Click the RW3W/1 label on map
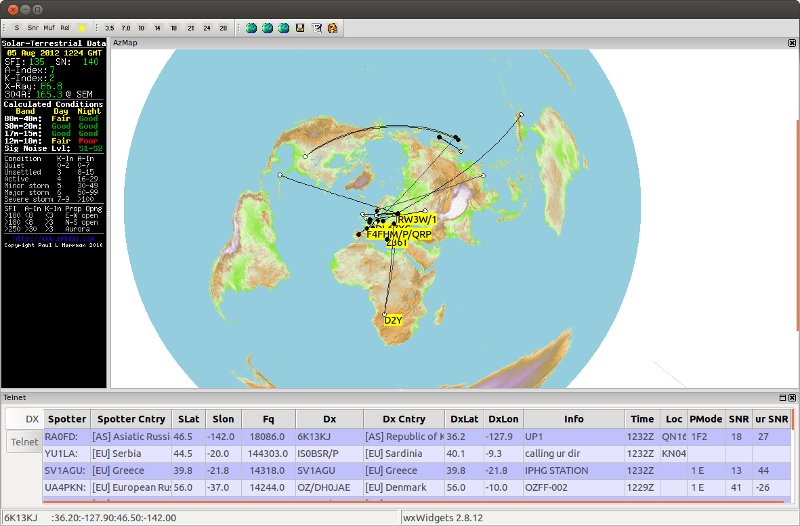The height and width of the screenshot is (526, 800). tap(417, 219)
